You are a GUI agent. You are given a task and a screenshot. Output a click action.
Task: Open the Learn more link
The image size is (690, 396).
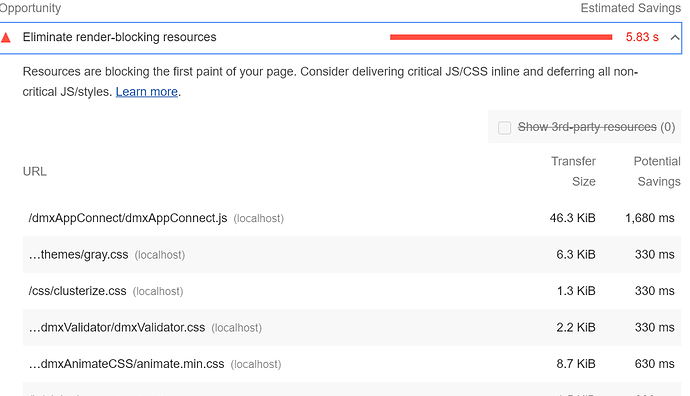pyautogui.click(x=147, y=92)
